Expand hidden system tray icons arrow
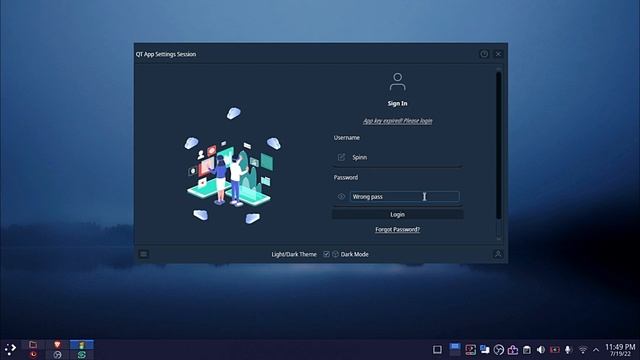640x360 pixels. pos(596,350)
